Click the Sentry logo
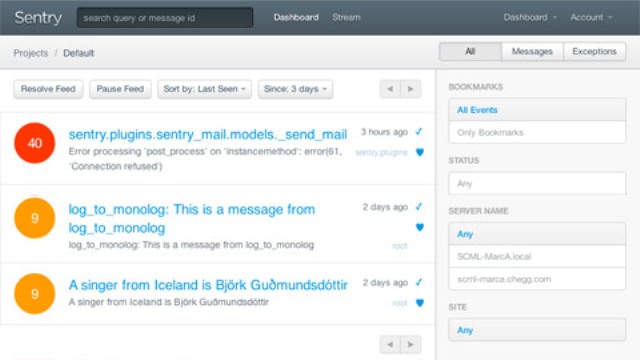This screenshot has width=640, height=360. coord(38,18)
